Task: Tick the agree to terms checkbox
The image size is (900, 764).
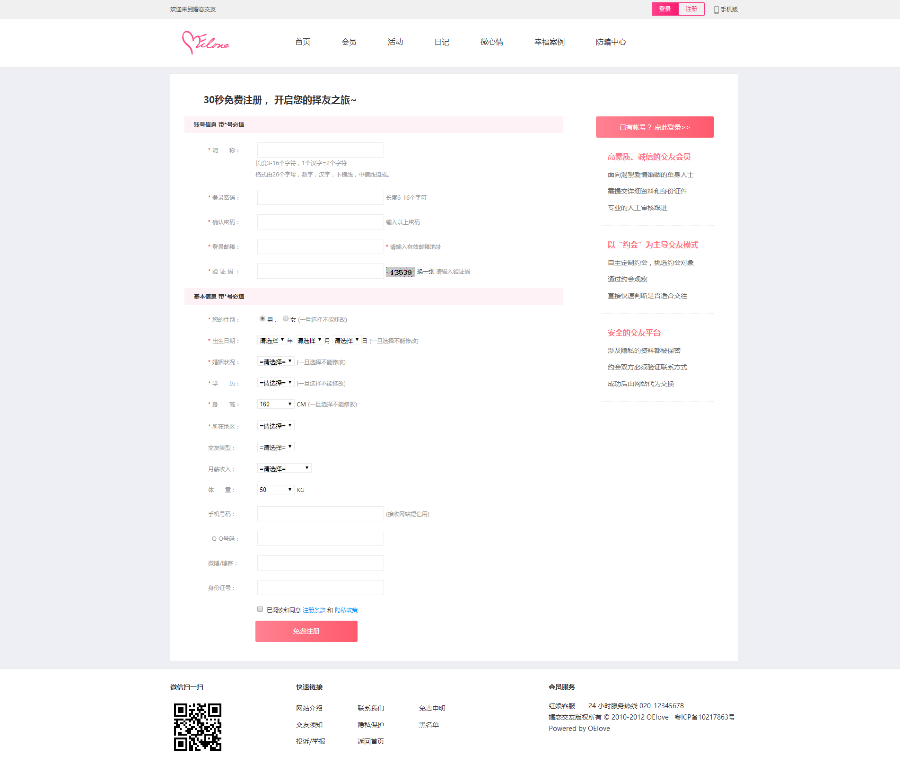Action: (260, 609)
